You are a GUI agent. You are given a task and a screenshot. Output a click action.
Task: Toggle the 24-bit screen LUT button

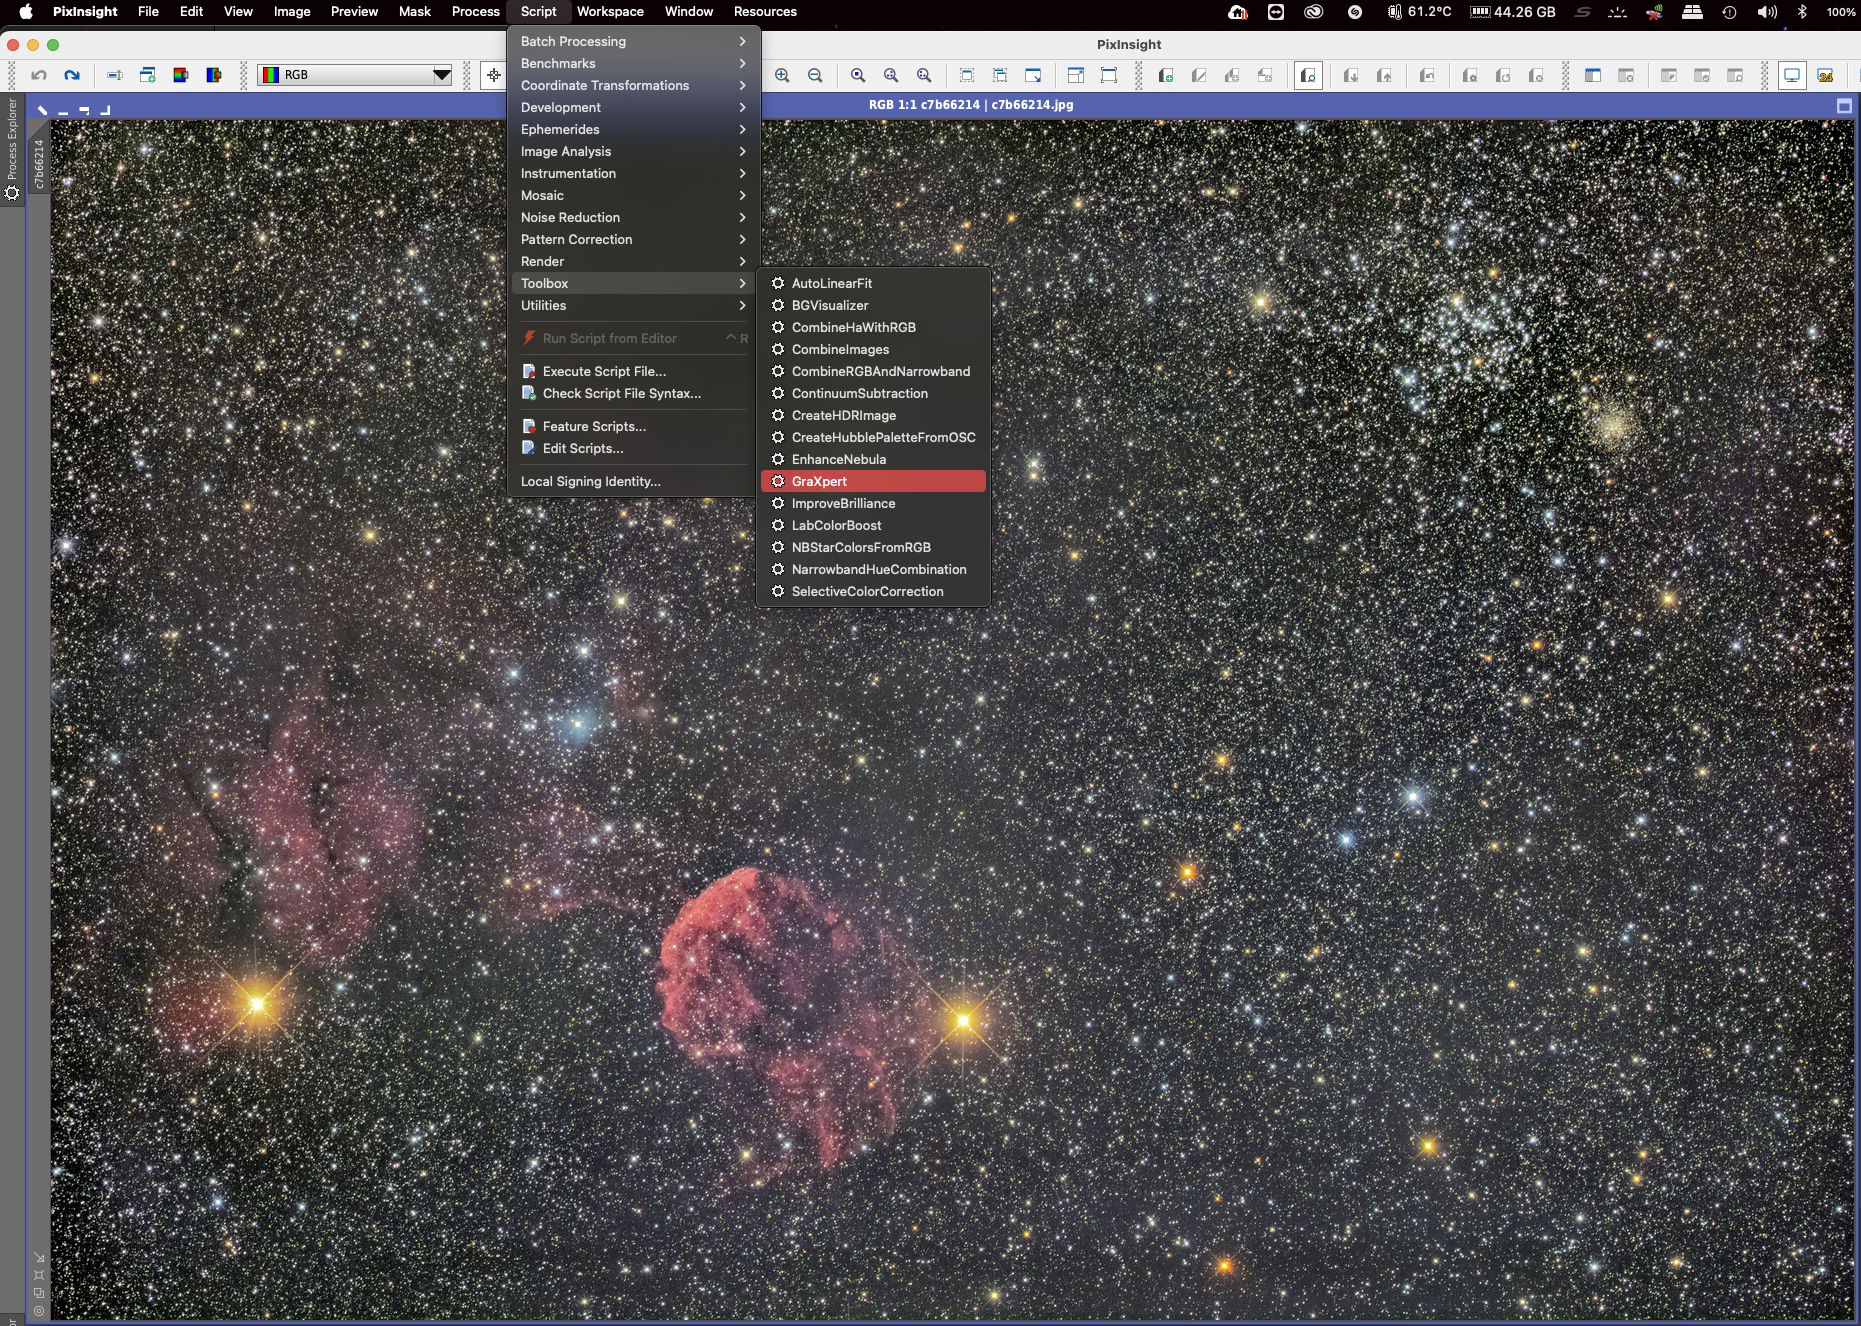pyautogui.click(x=1826, y=75)
